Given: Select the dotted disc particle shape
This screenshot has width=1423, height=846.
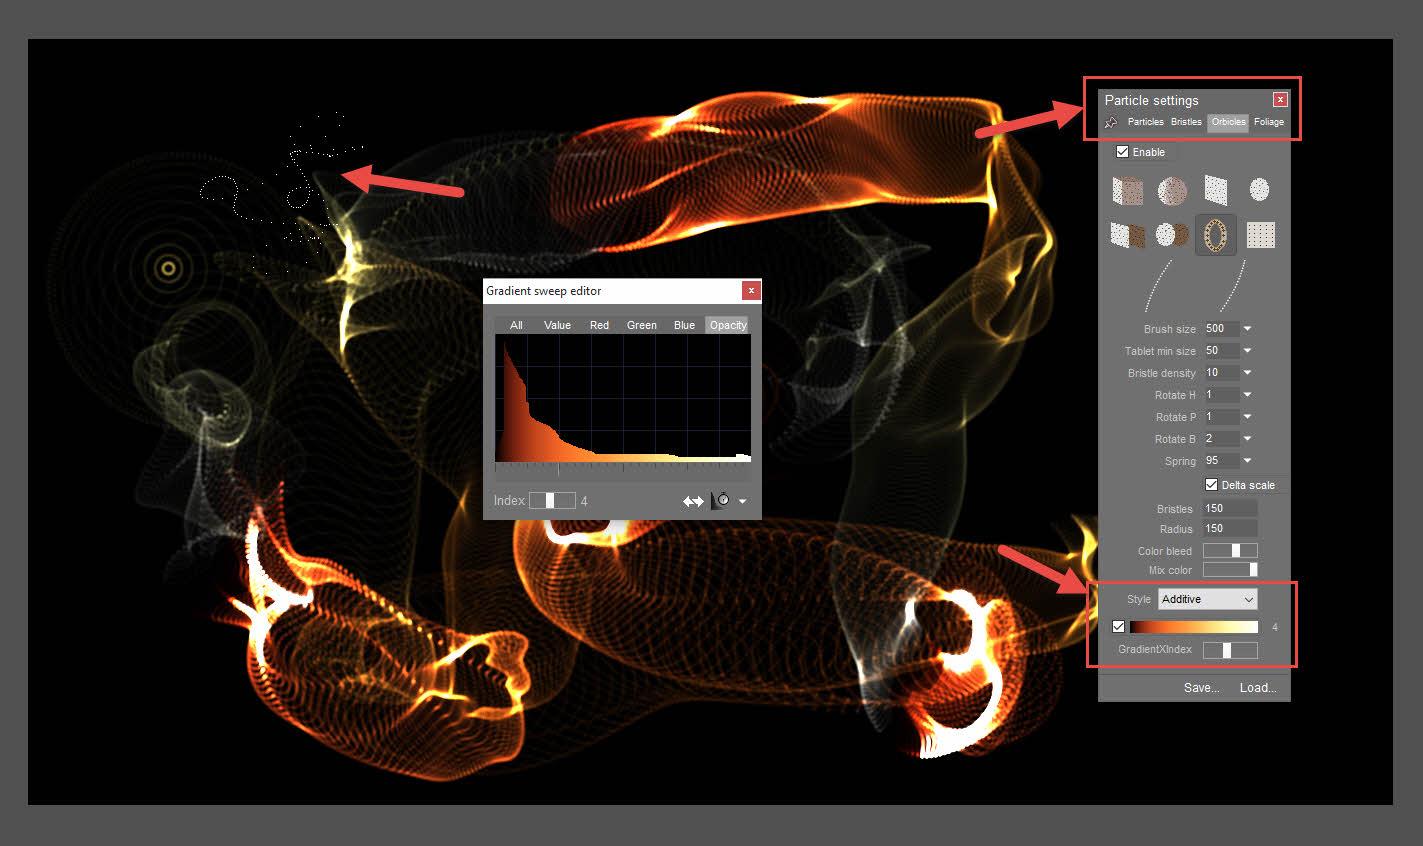Looking at the screenshot, I should tap(1260, 190).
